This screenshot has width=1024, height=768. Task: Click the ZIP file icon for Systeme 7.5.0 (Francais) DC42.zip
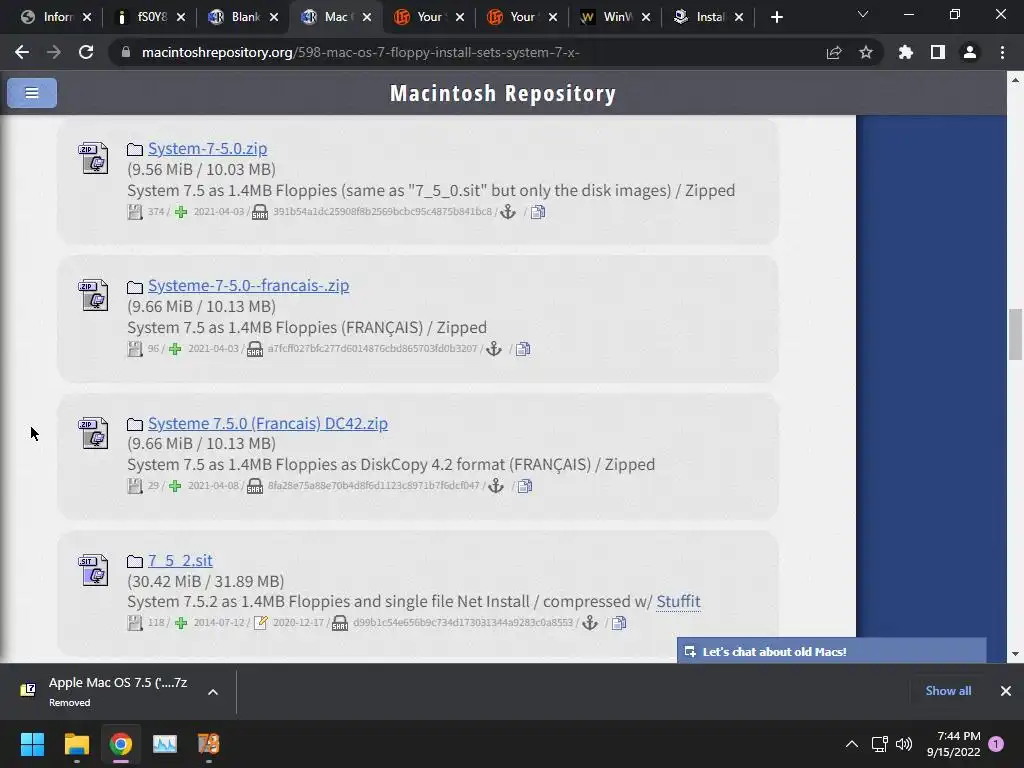(93, 432)
